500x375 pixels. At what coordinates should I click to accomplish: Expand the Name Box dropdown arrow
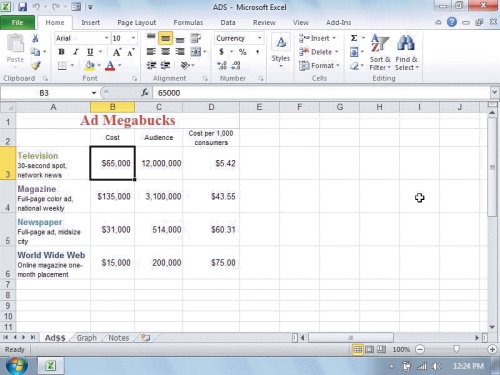(94, 93)
